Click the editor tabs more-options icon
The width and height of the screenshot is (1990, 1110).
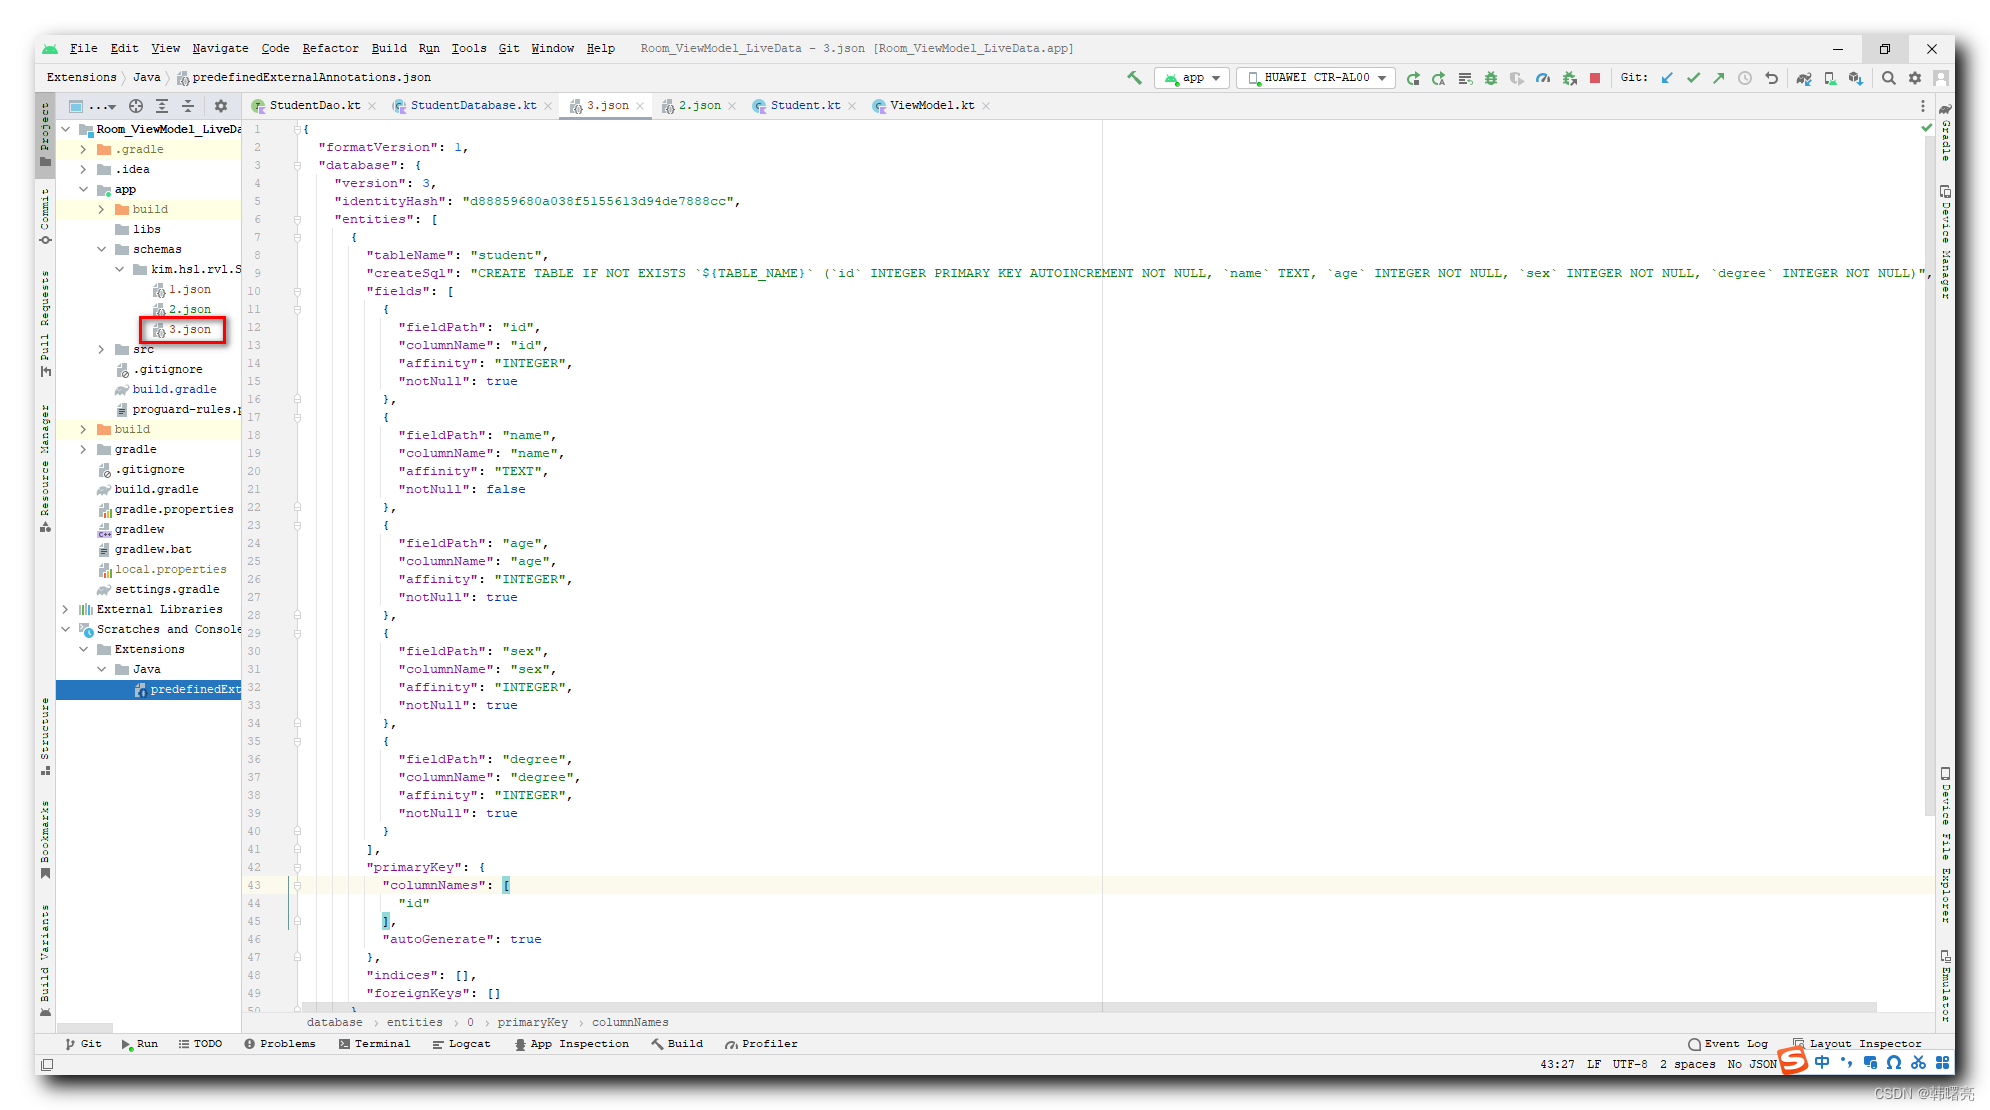coord(1922,106)
